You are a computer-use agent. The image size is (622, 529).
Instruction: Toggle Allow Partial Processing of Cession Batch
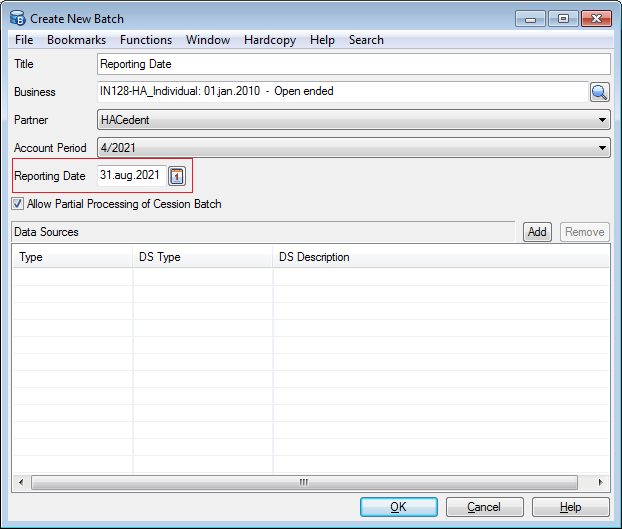click(x=18, y=204)
